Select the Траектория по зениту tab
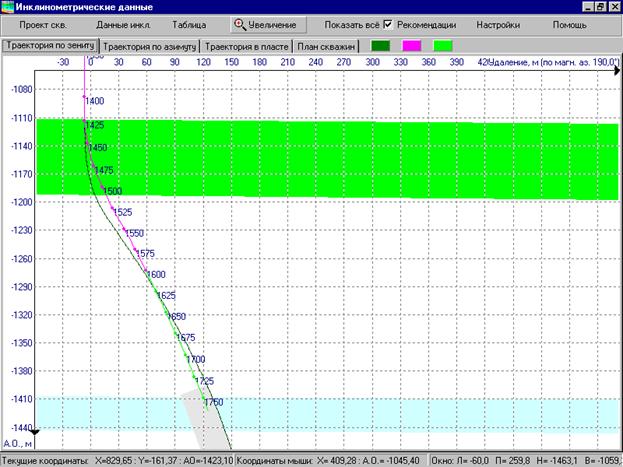The width and height of the screenshot is (623, 467). [50, 45]
